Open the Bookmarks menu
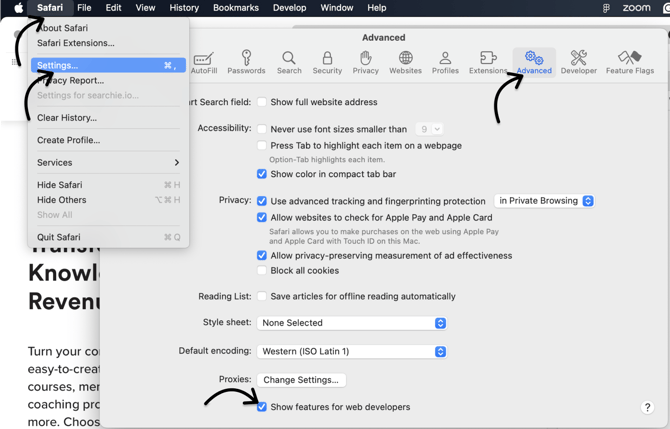This screenshot has width=670, height=429. tap(236, 8)
